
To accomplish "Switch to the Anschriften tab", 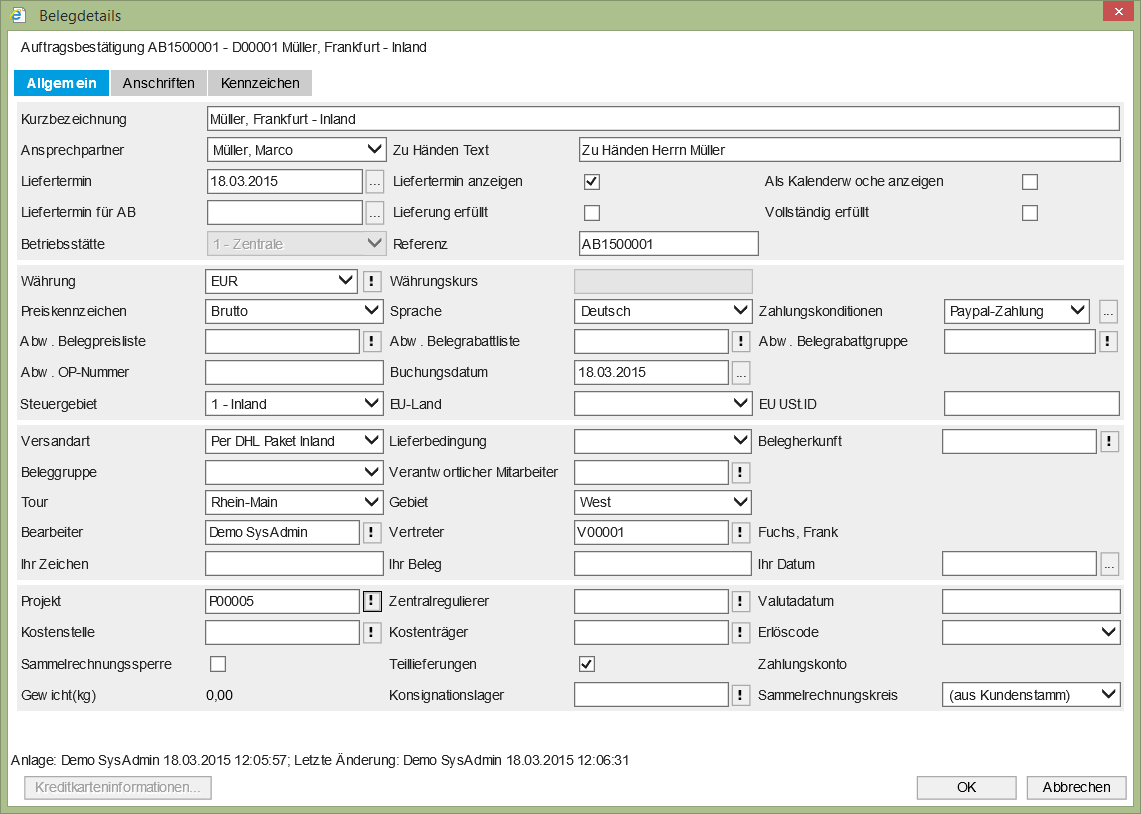I will pos(158,83).
